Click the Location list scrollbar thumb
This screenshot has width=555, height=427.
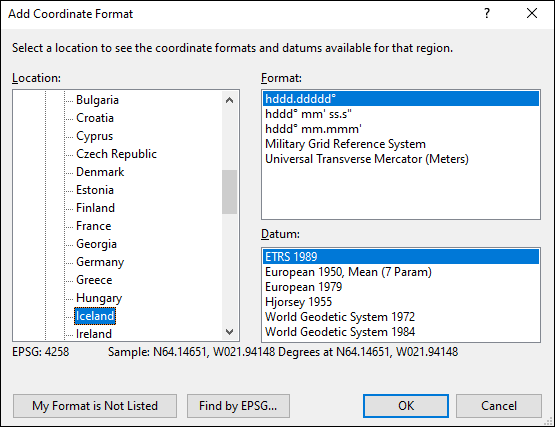point(229,192)
